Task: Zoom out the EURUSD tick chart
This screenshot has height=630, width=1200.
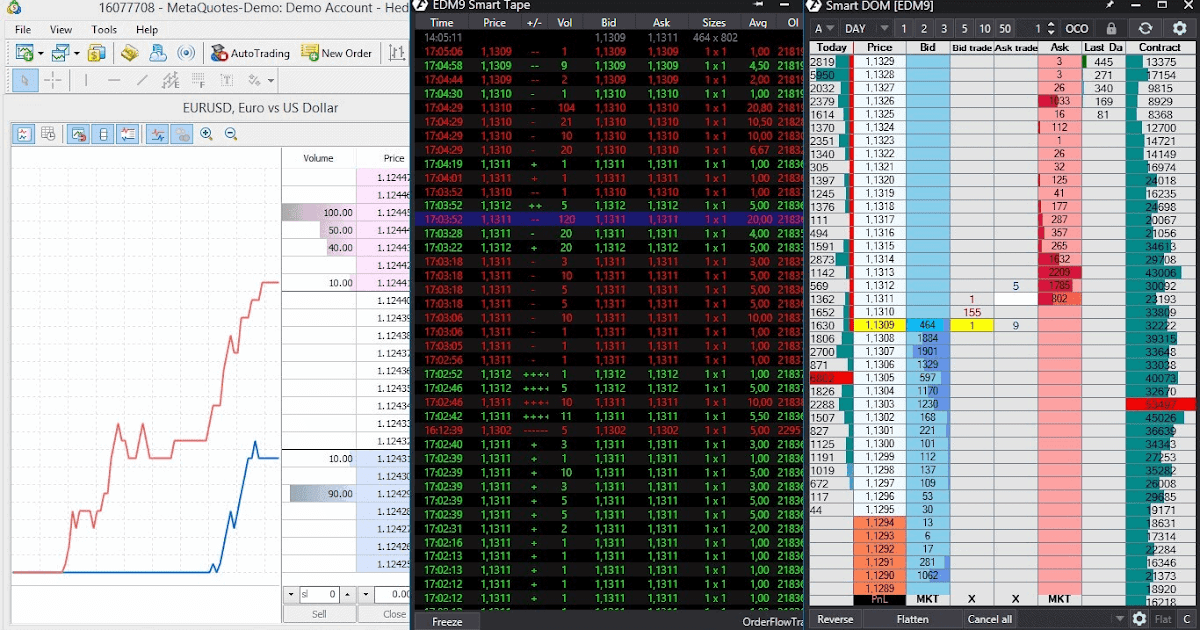Action: (x=231, y=133)
